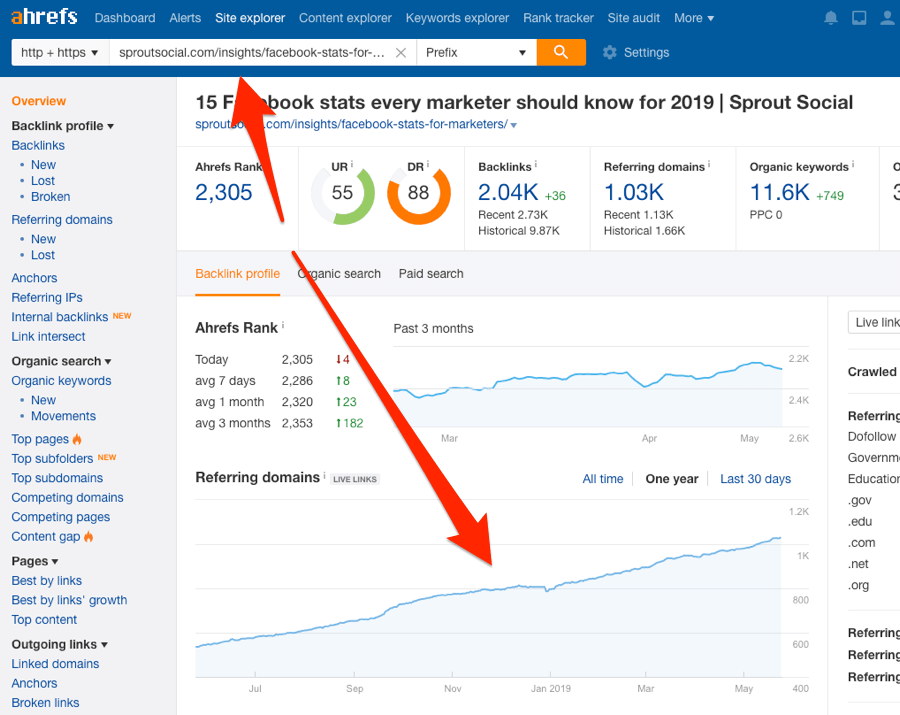The height and width of the screenshot is (715, 900).
Task: Show Last 30 days of referring domains
Action: tap(755, 479)
